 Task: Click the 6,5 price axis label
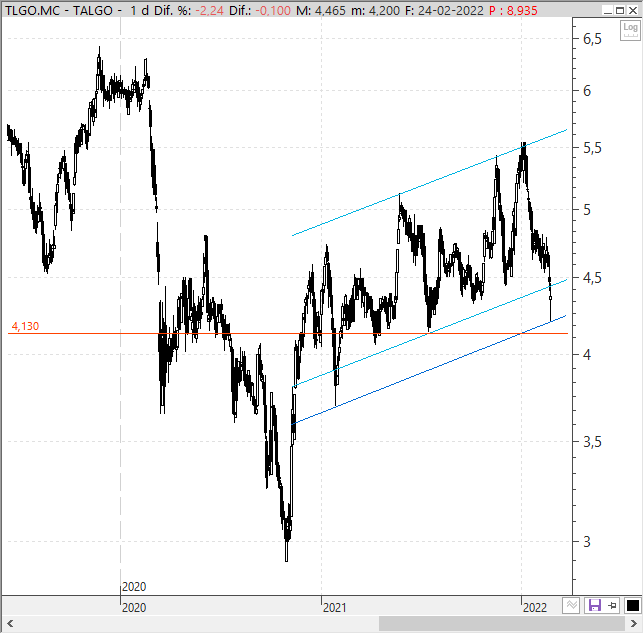[x=592, y=39]
